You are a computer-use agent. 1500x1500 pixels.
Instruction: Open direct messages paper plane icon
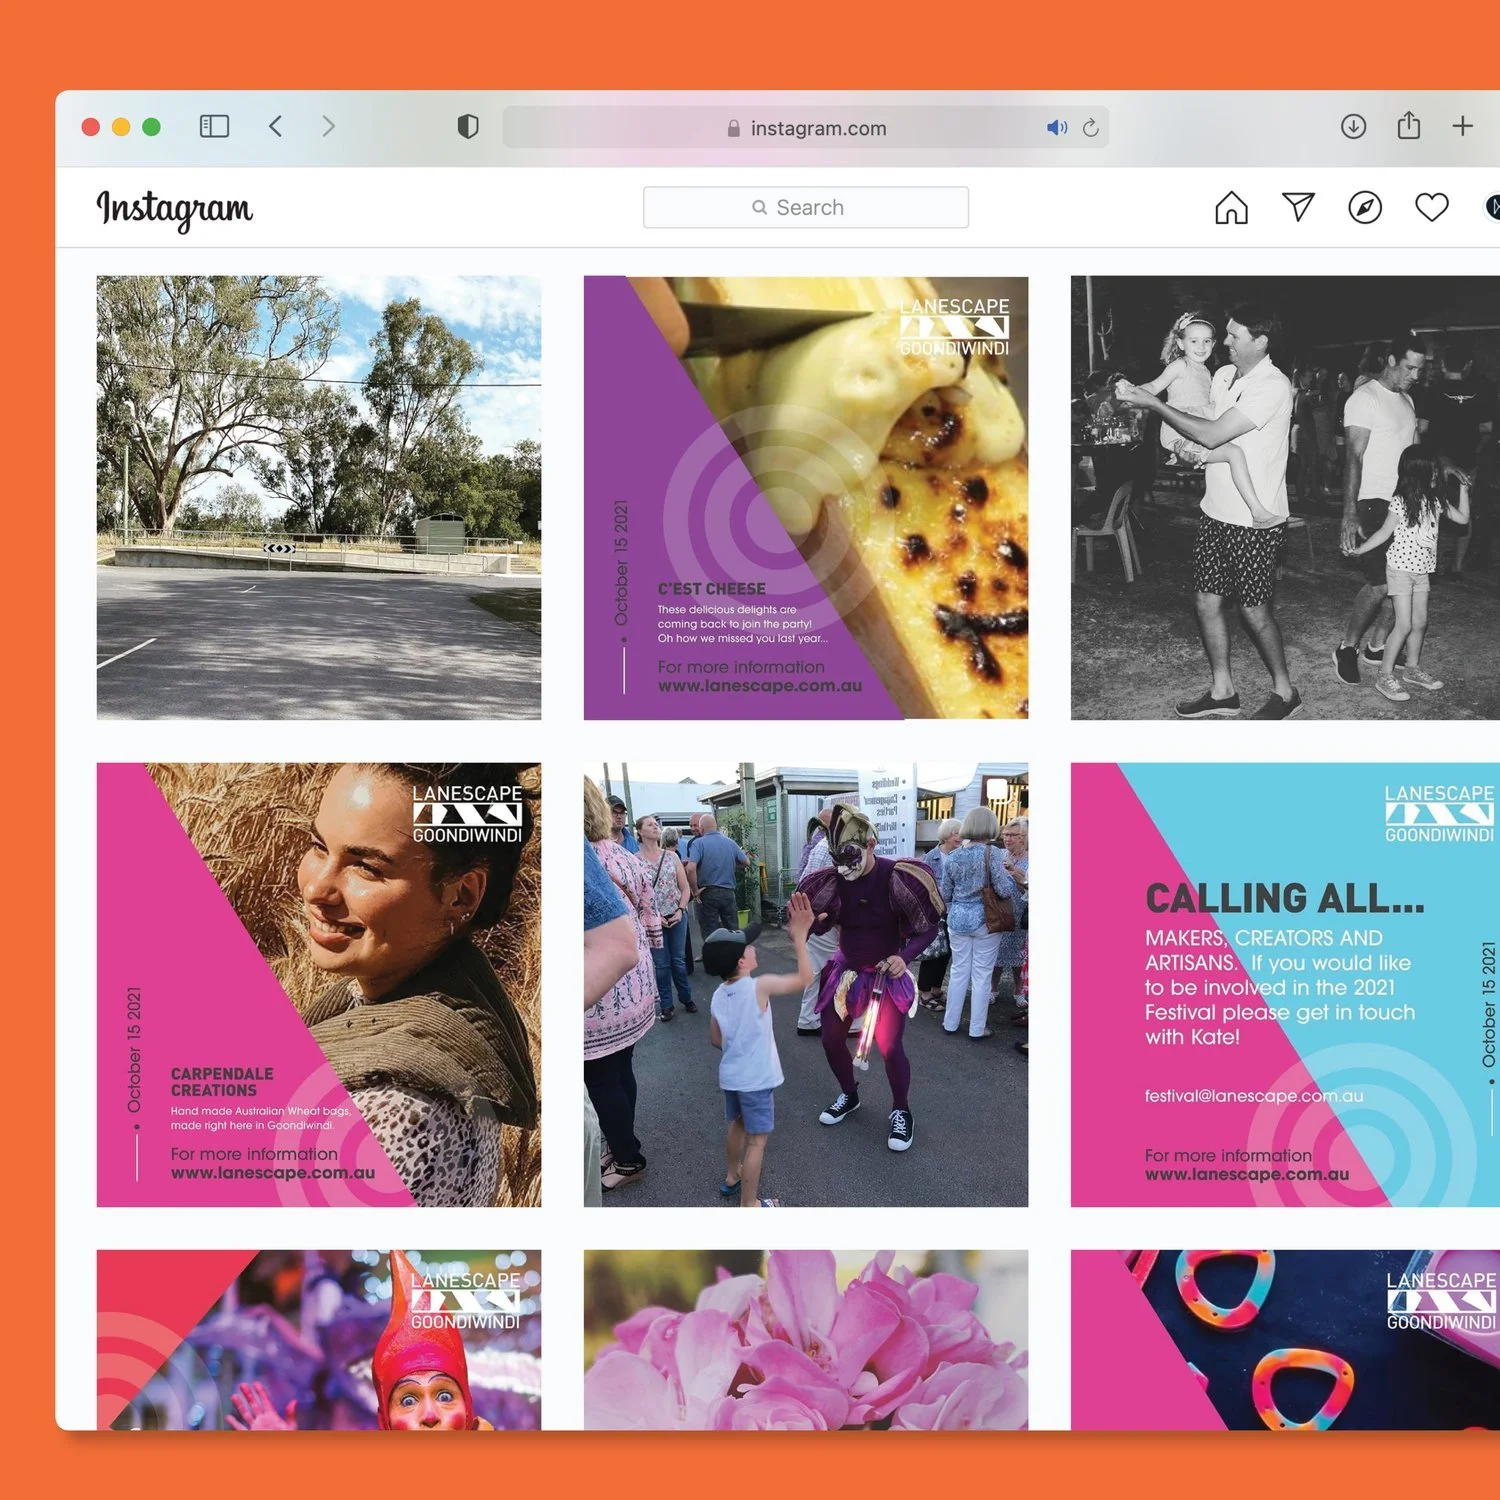point(1298,207)
